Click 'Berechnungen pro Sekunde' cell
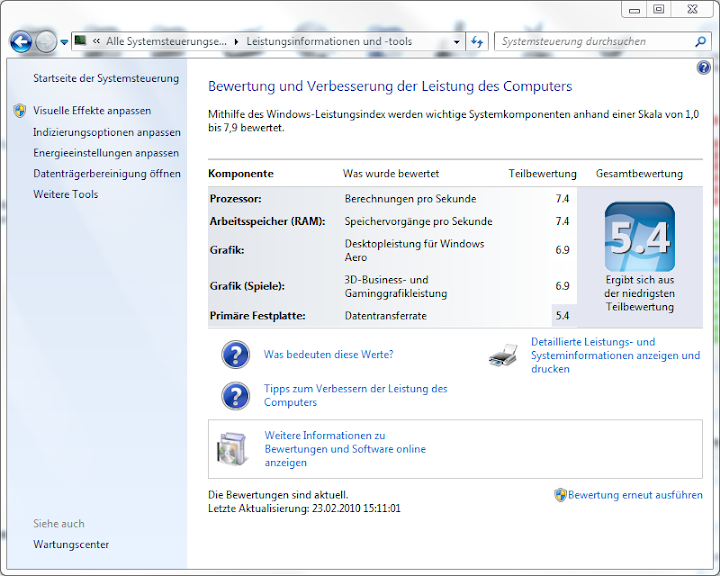This screenshot has width=720, height=576. click(411, 199)
